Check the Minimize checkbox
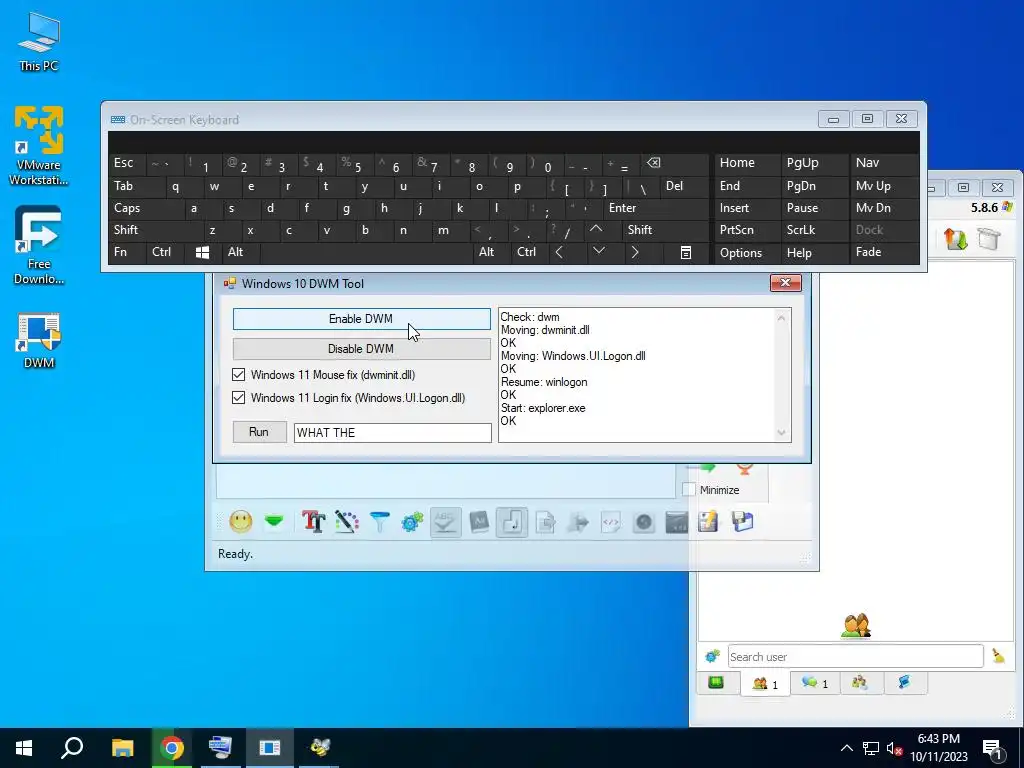The width and height of the screenshot is (1024, 768). 688,489
